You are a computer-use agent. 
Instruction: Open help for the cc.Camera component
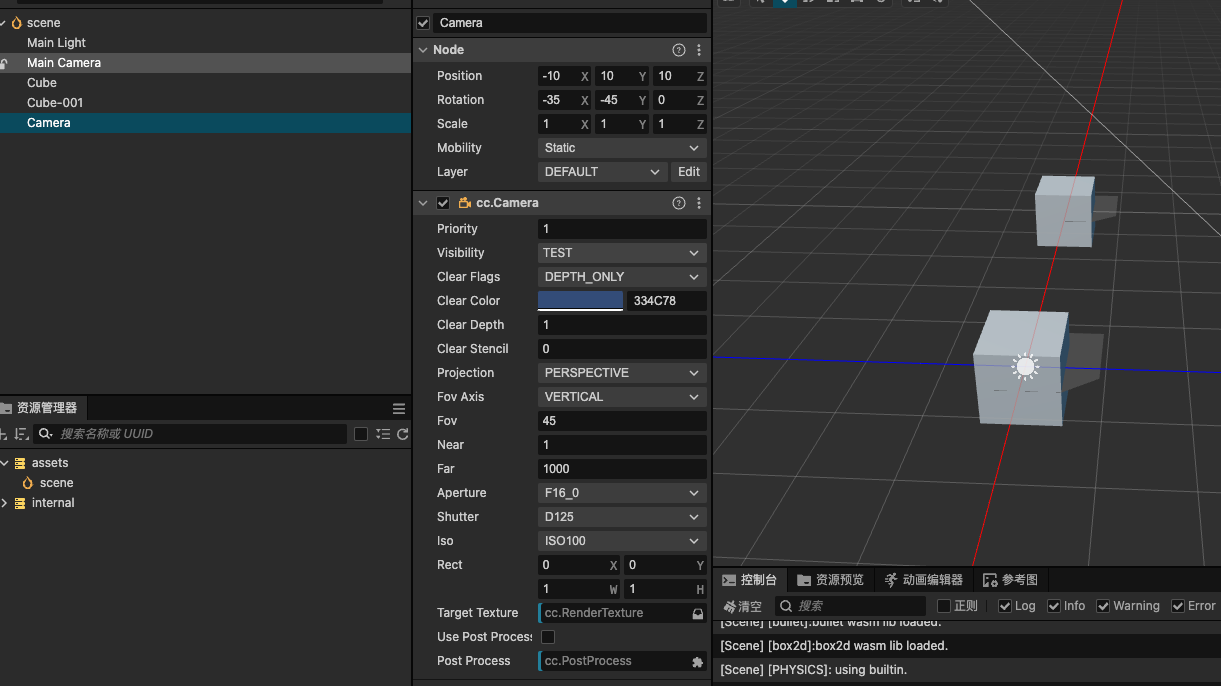(x=679, y=203)
